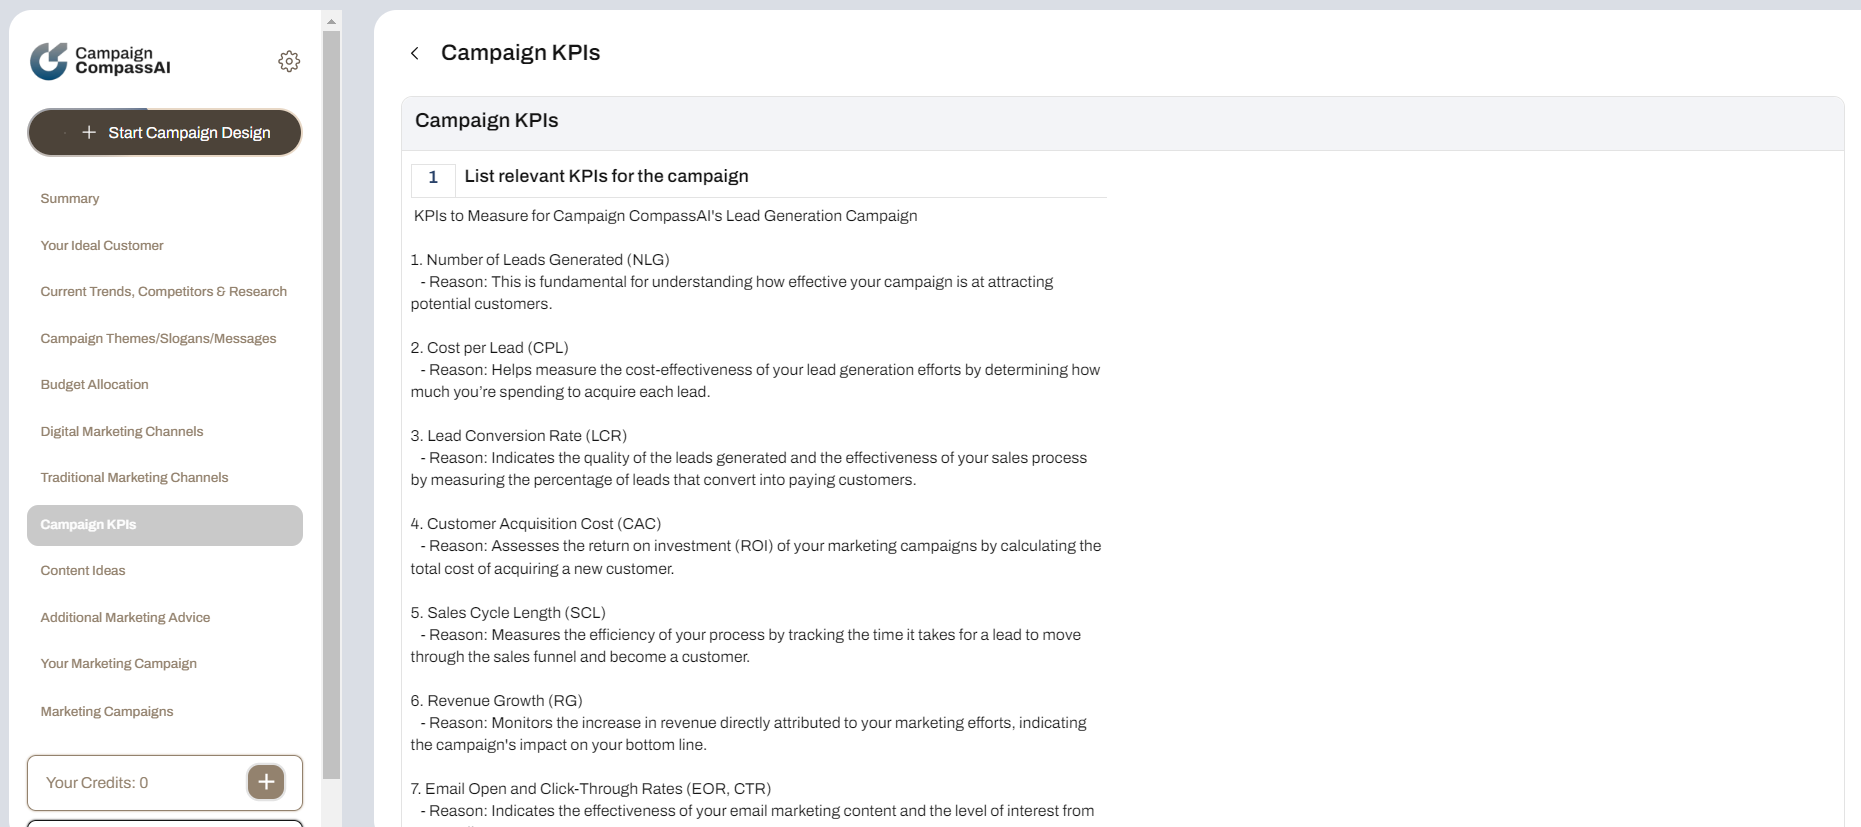The width and height of the screenshot is (1861, 827).
Task: Navigate to Digital Marketing Channels
Action: (121, 432)
